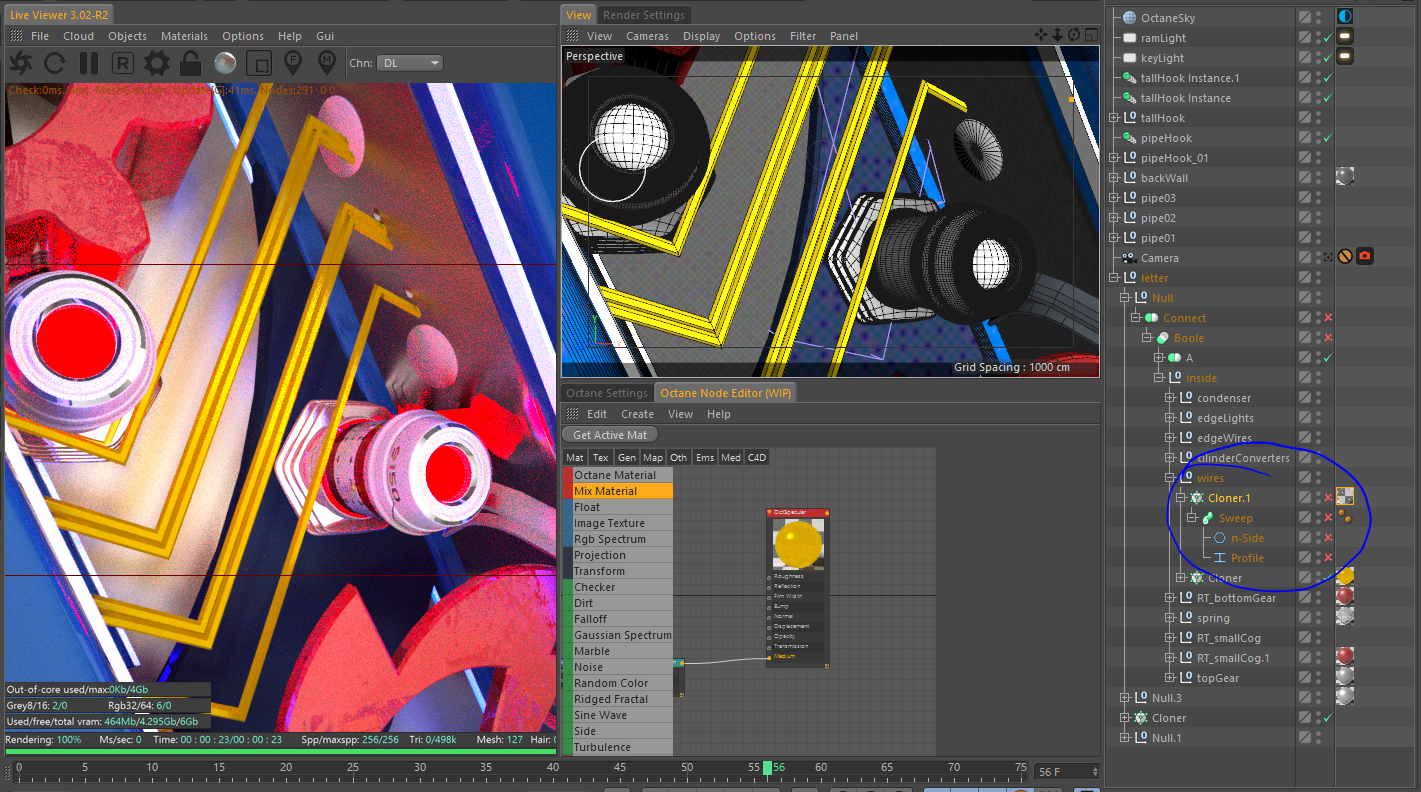Viewport: 1421px width, 792px height.
Task: Activate the render region icon
Action: (258, 63)
